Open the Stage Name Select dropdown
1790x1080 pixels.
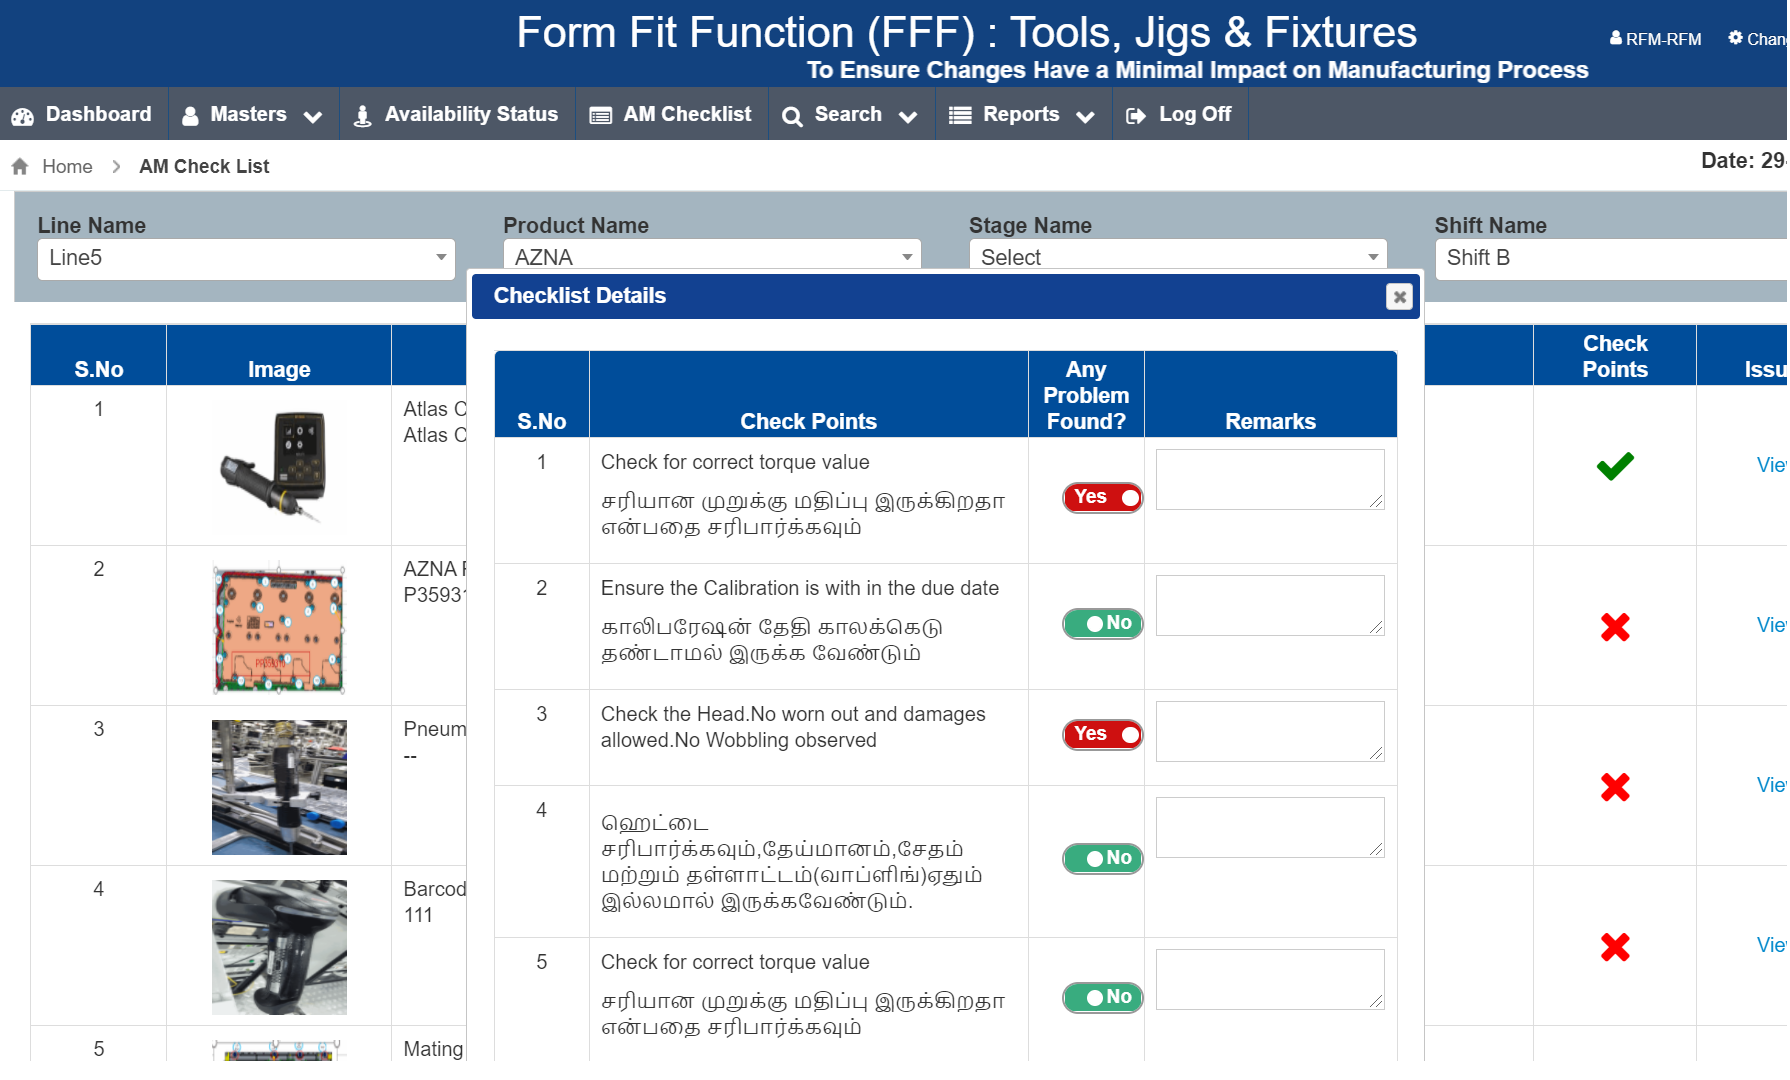tap(1178, 255)
